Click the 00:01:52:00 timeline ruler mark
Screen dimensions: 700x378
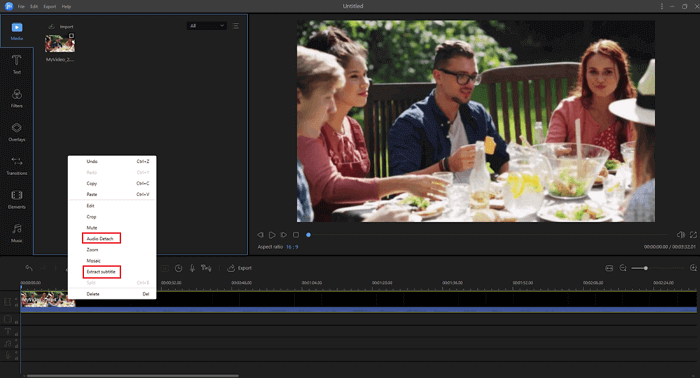(523, 282)
